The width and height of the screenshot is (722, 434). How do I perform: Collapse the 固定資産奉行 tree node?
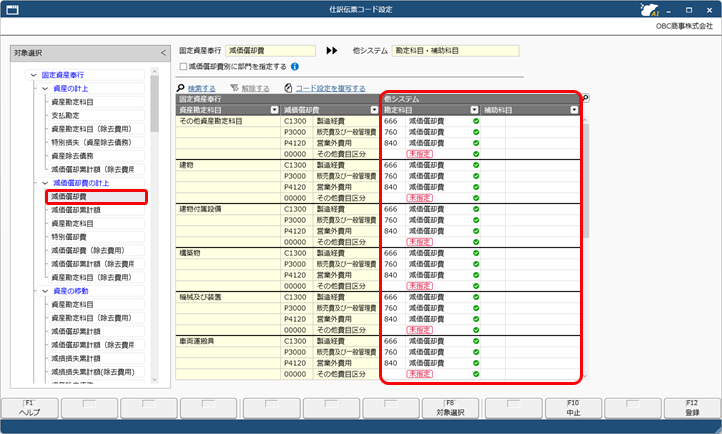(34, 75)
